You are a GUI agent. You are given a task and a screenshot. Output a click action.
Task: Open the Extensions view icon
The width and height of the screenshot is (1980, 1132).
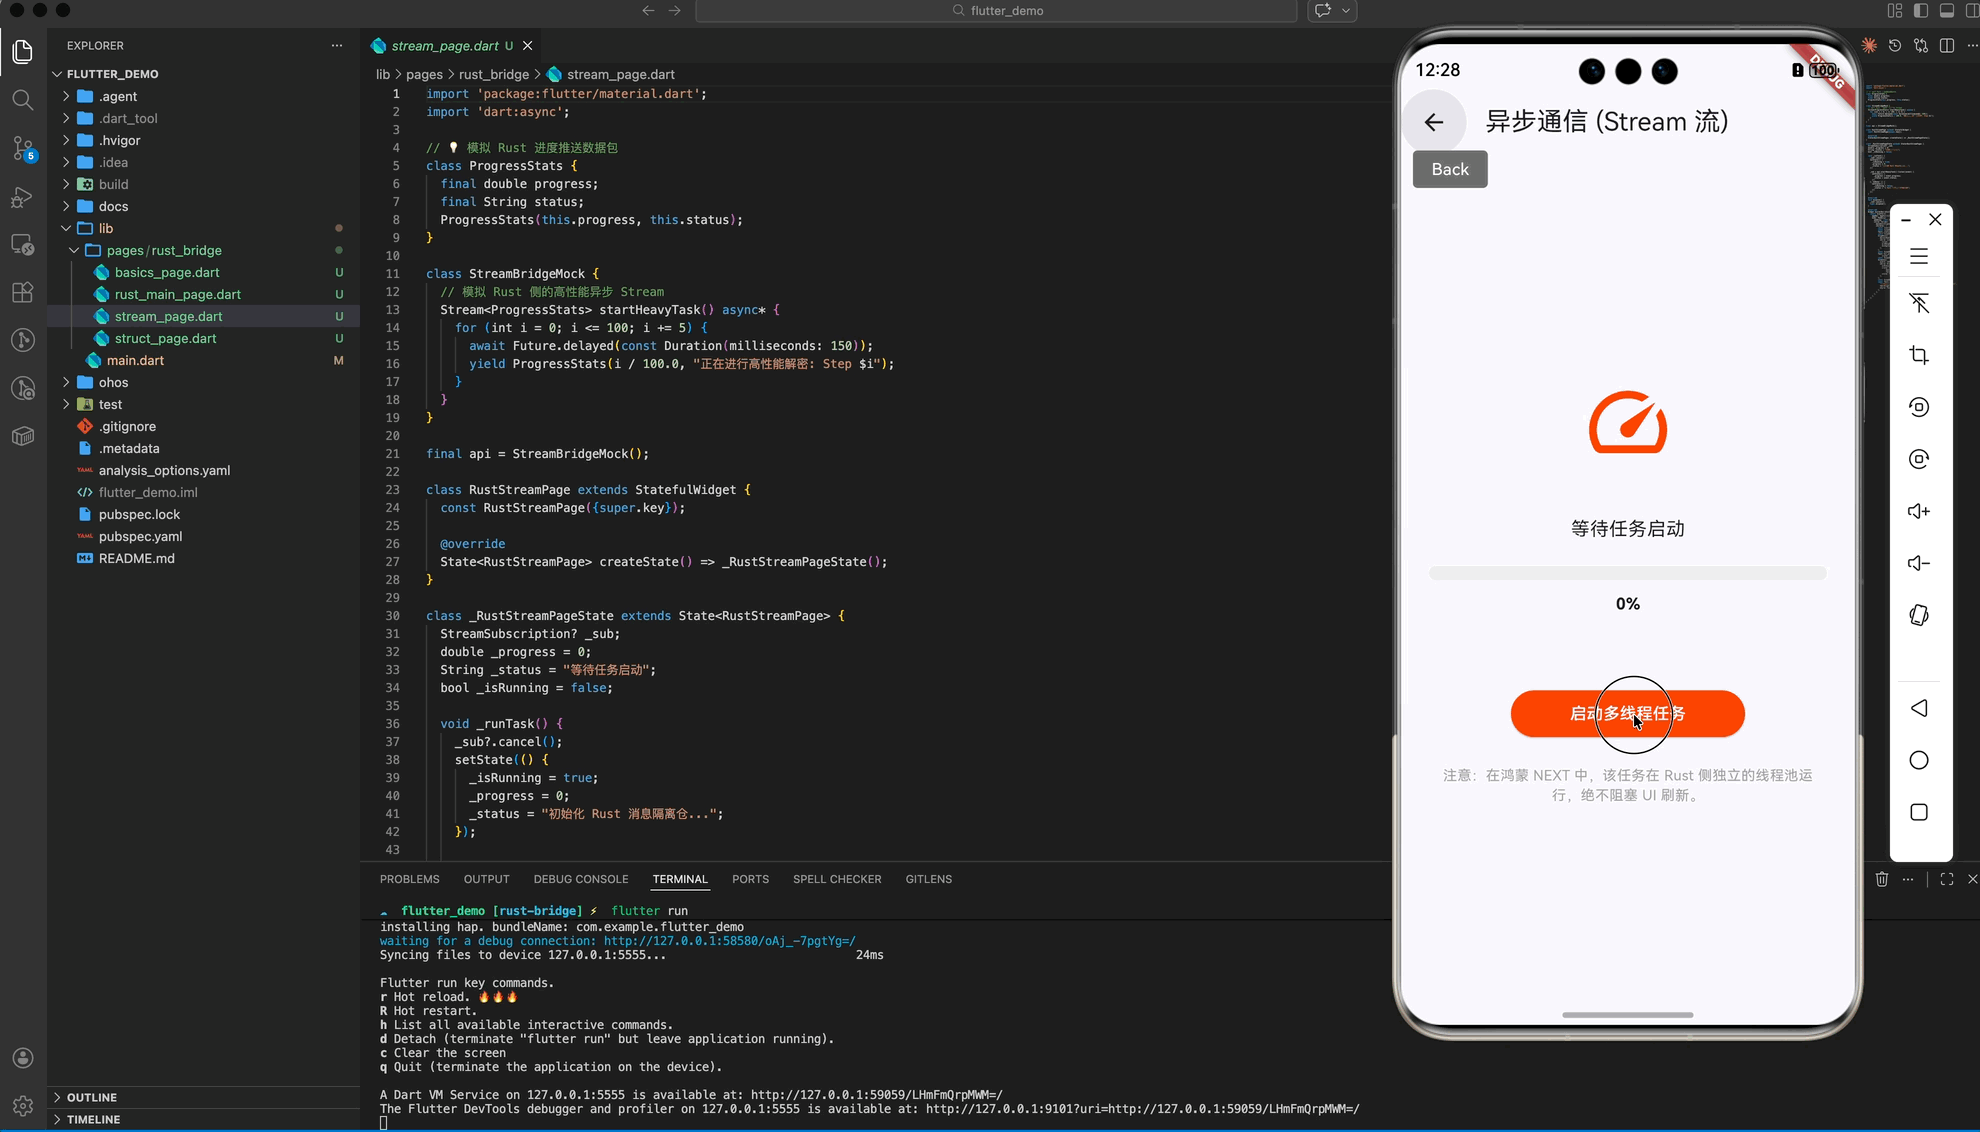(x=22, y=292)
